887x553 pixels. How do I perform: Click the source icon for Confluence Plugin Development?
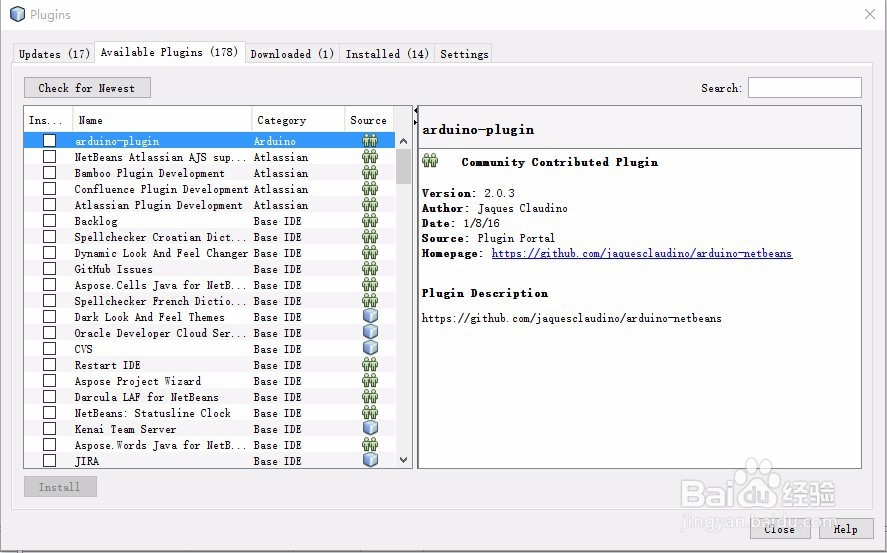coord(370,188)
